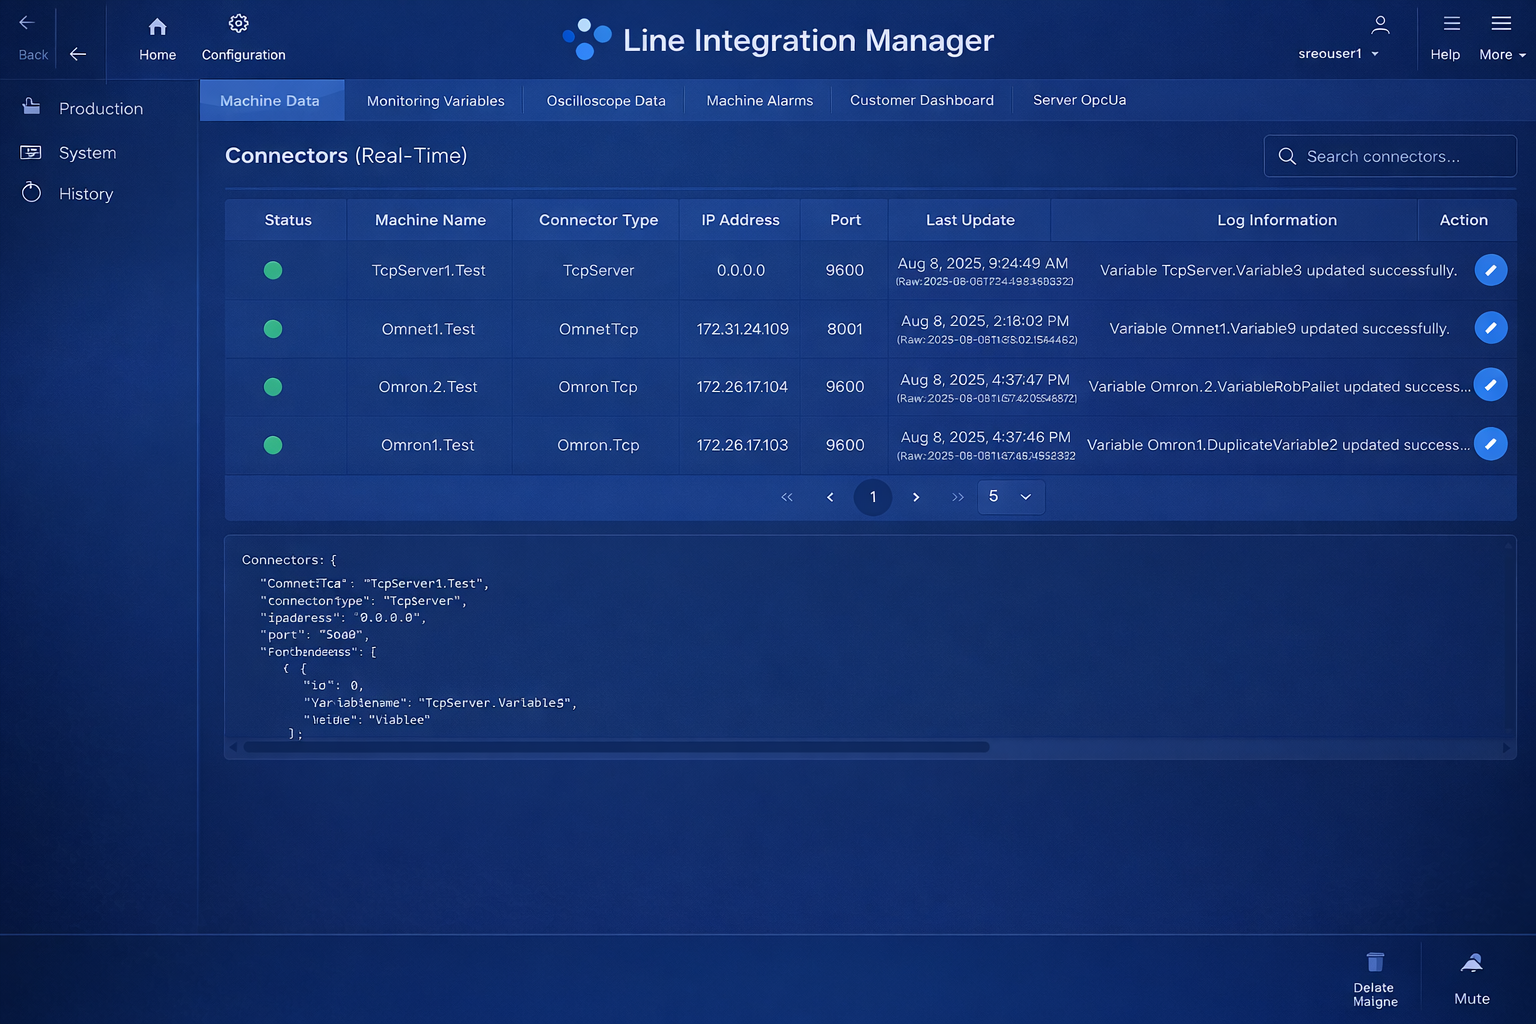
Task: Click the edit pencil icon for TcpServer1.Test
Action: [x=1491, y=270]
